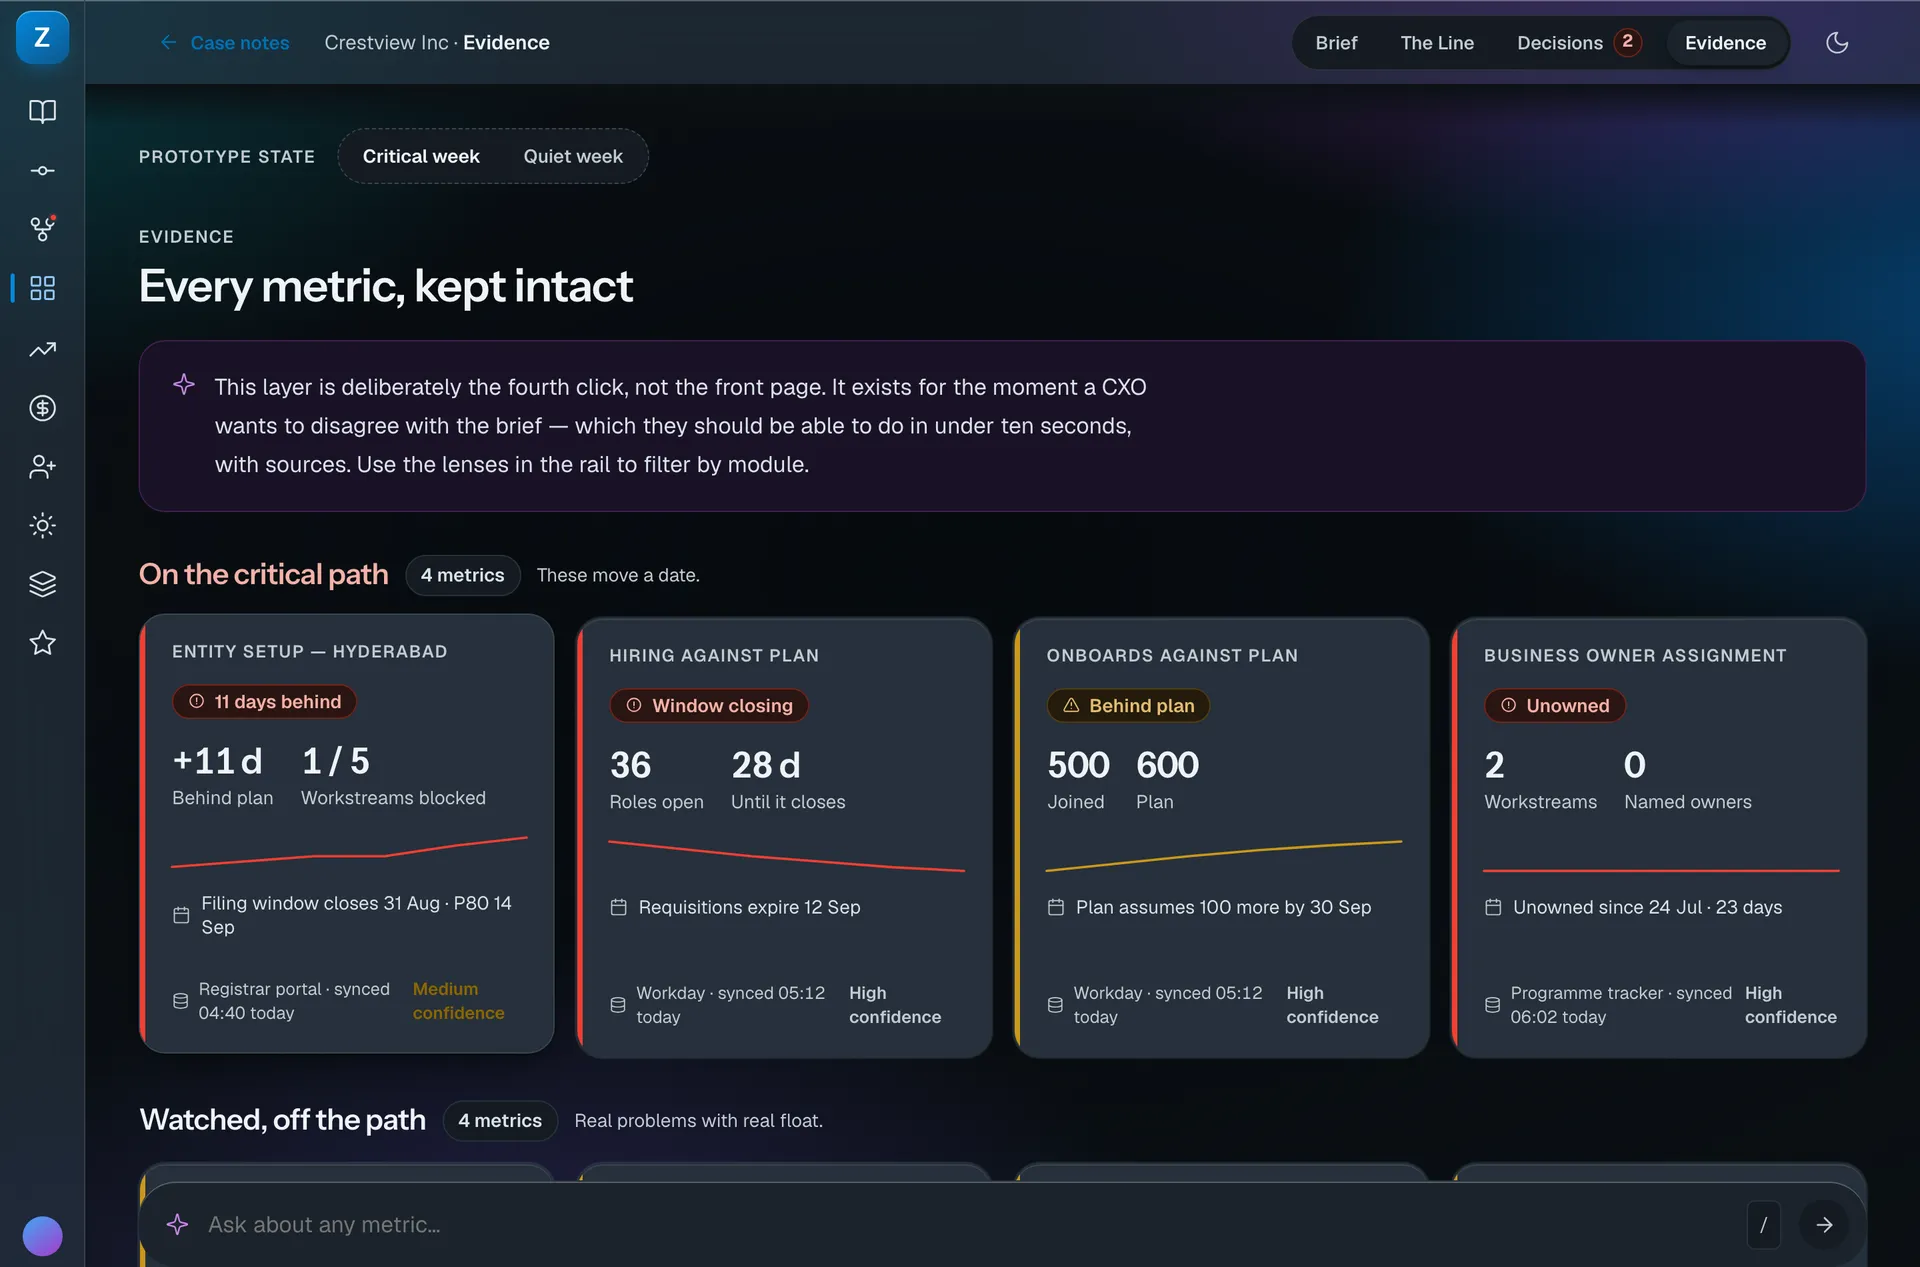1920x1267 pixels.
Task: Open the book icon in sidebar
Action: point(42,111)
